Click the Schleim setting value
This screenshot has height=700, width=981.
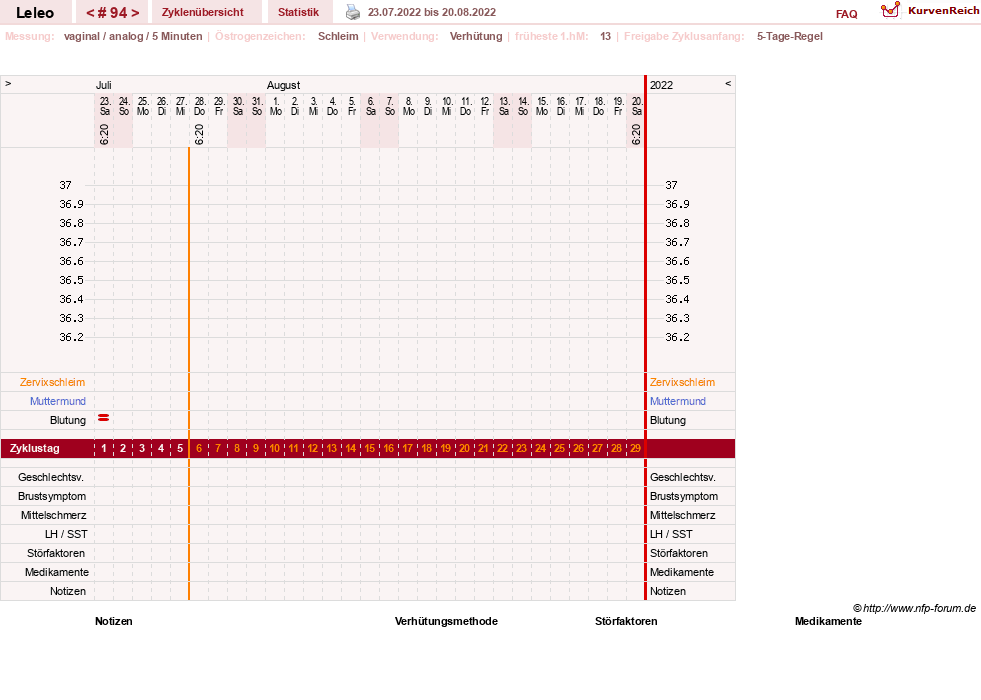tap(338, 36)
